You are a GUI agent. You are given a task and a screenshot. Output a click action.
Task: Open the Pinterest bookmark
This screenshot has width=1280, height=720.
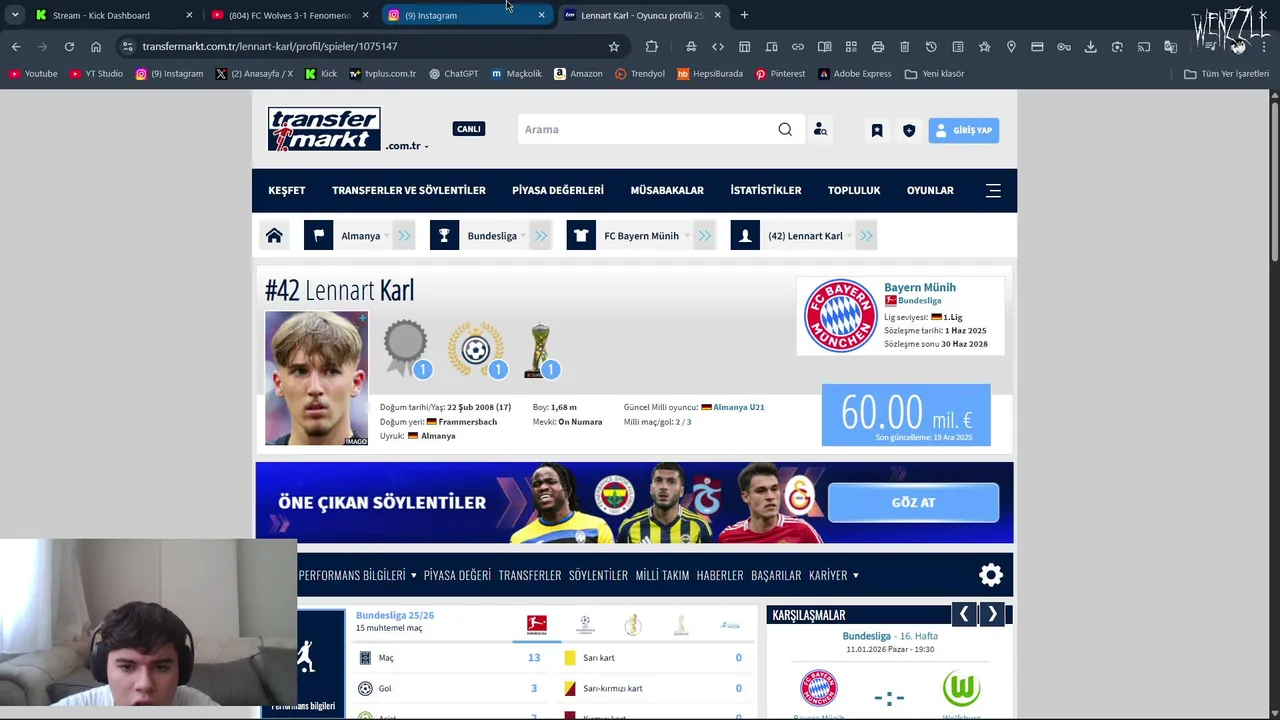pyautogui.click(x=780, y=73)
